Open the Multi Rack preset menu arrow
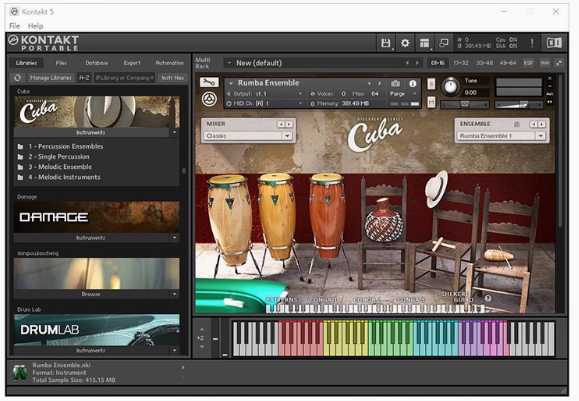This screenshot has height=401, width=579. pos(229,63)
